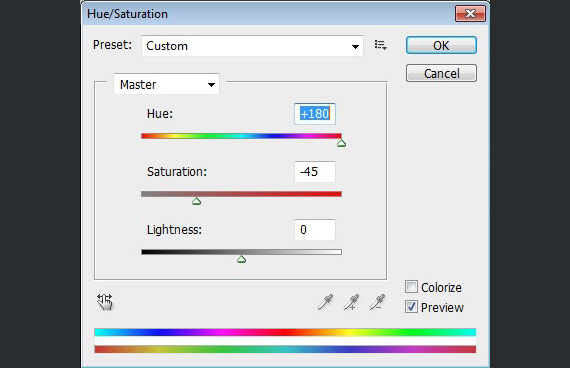Select the Add to Sample eyedropper
The width and height of the screenshot is (570, 368).
point(351,302)
